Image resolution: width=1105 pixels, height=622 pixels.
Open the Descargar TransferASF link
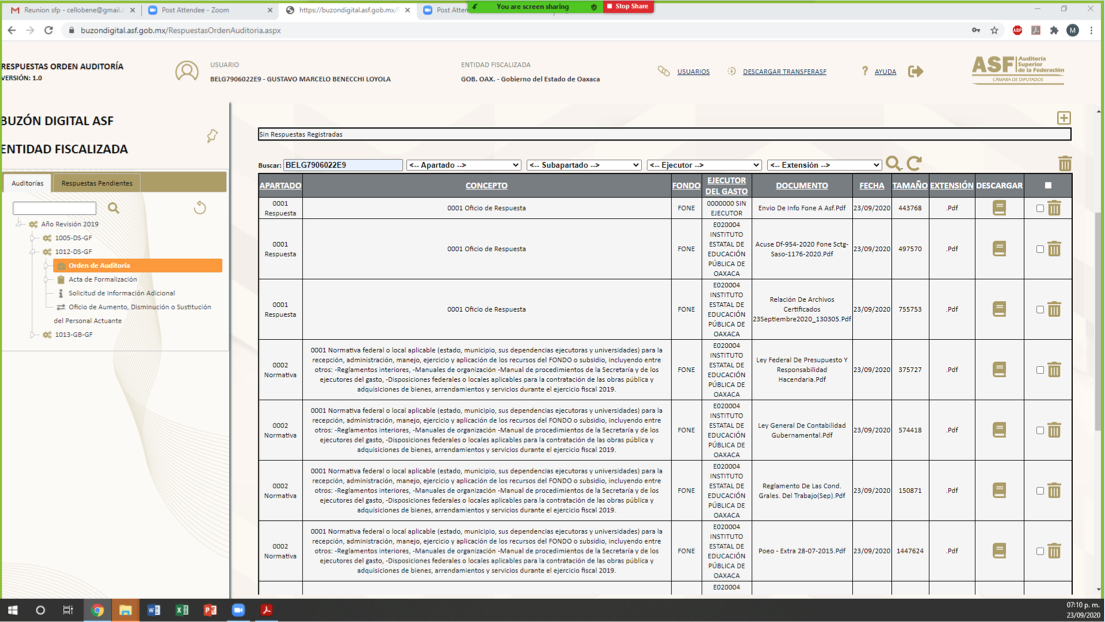click(x=784, y=72)
